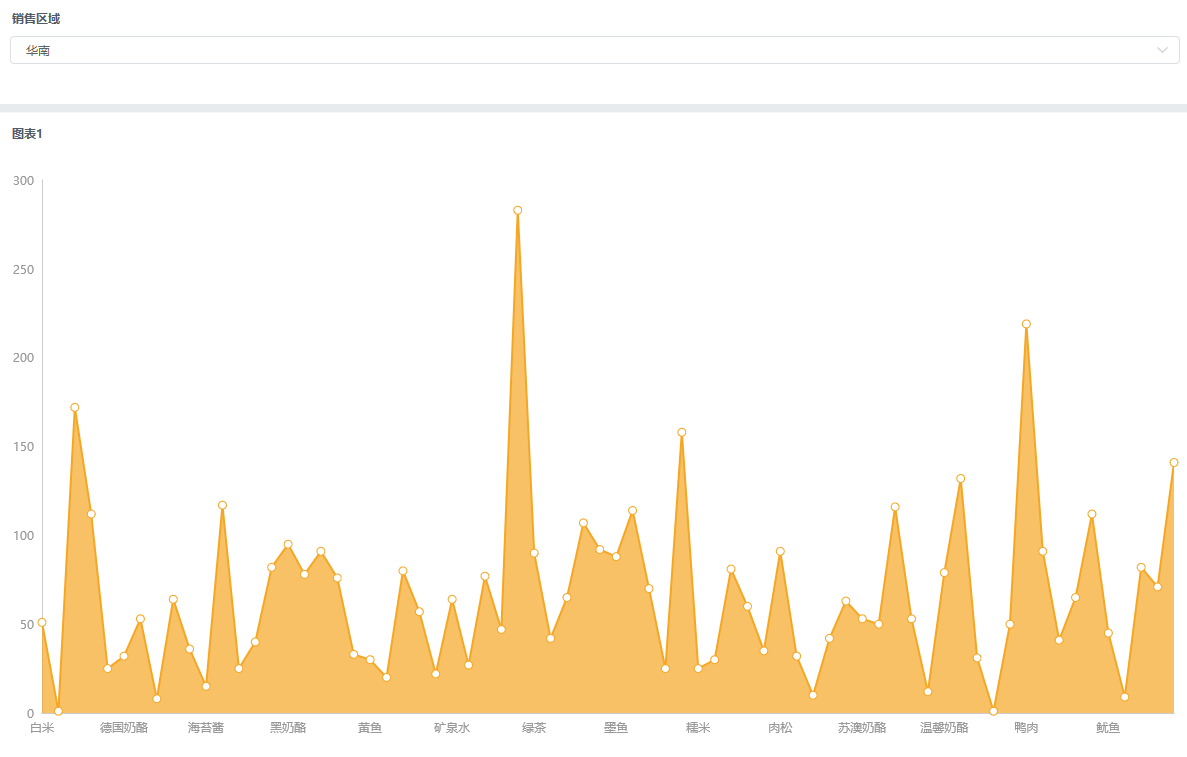Click the 矿泉水 x-axis label
1187x757 pixels.
[x=452, y=728]
